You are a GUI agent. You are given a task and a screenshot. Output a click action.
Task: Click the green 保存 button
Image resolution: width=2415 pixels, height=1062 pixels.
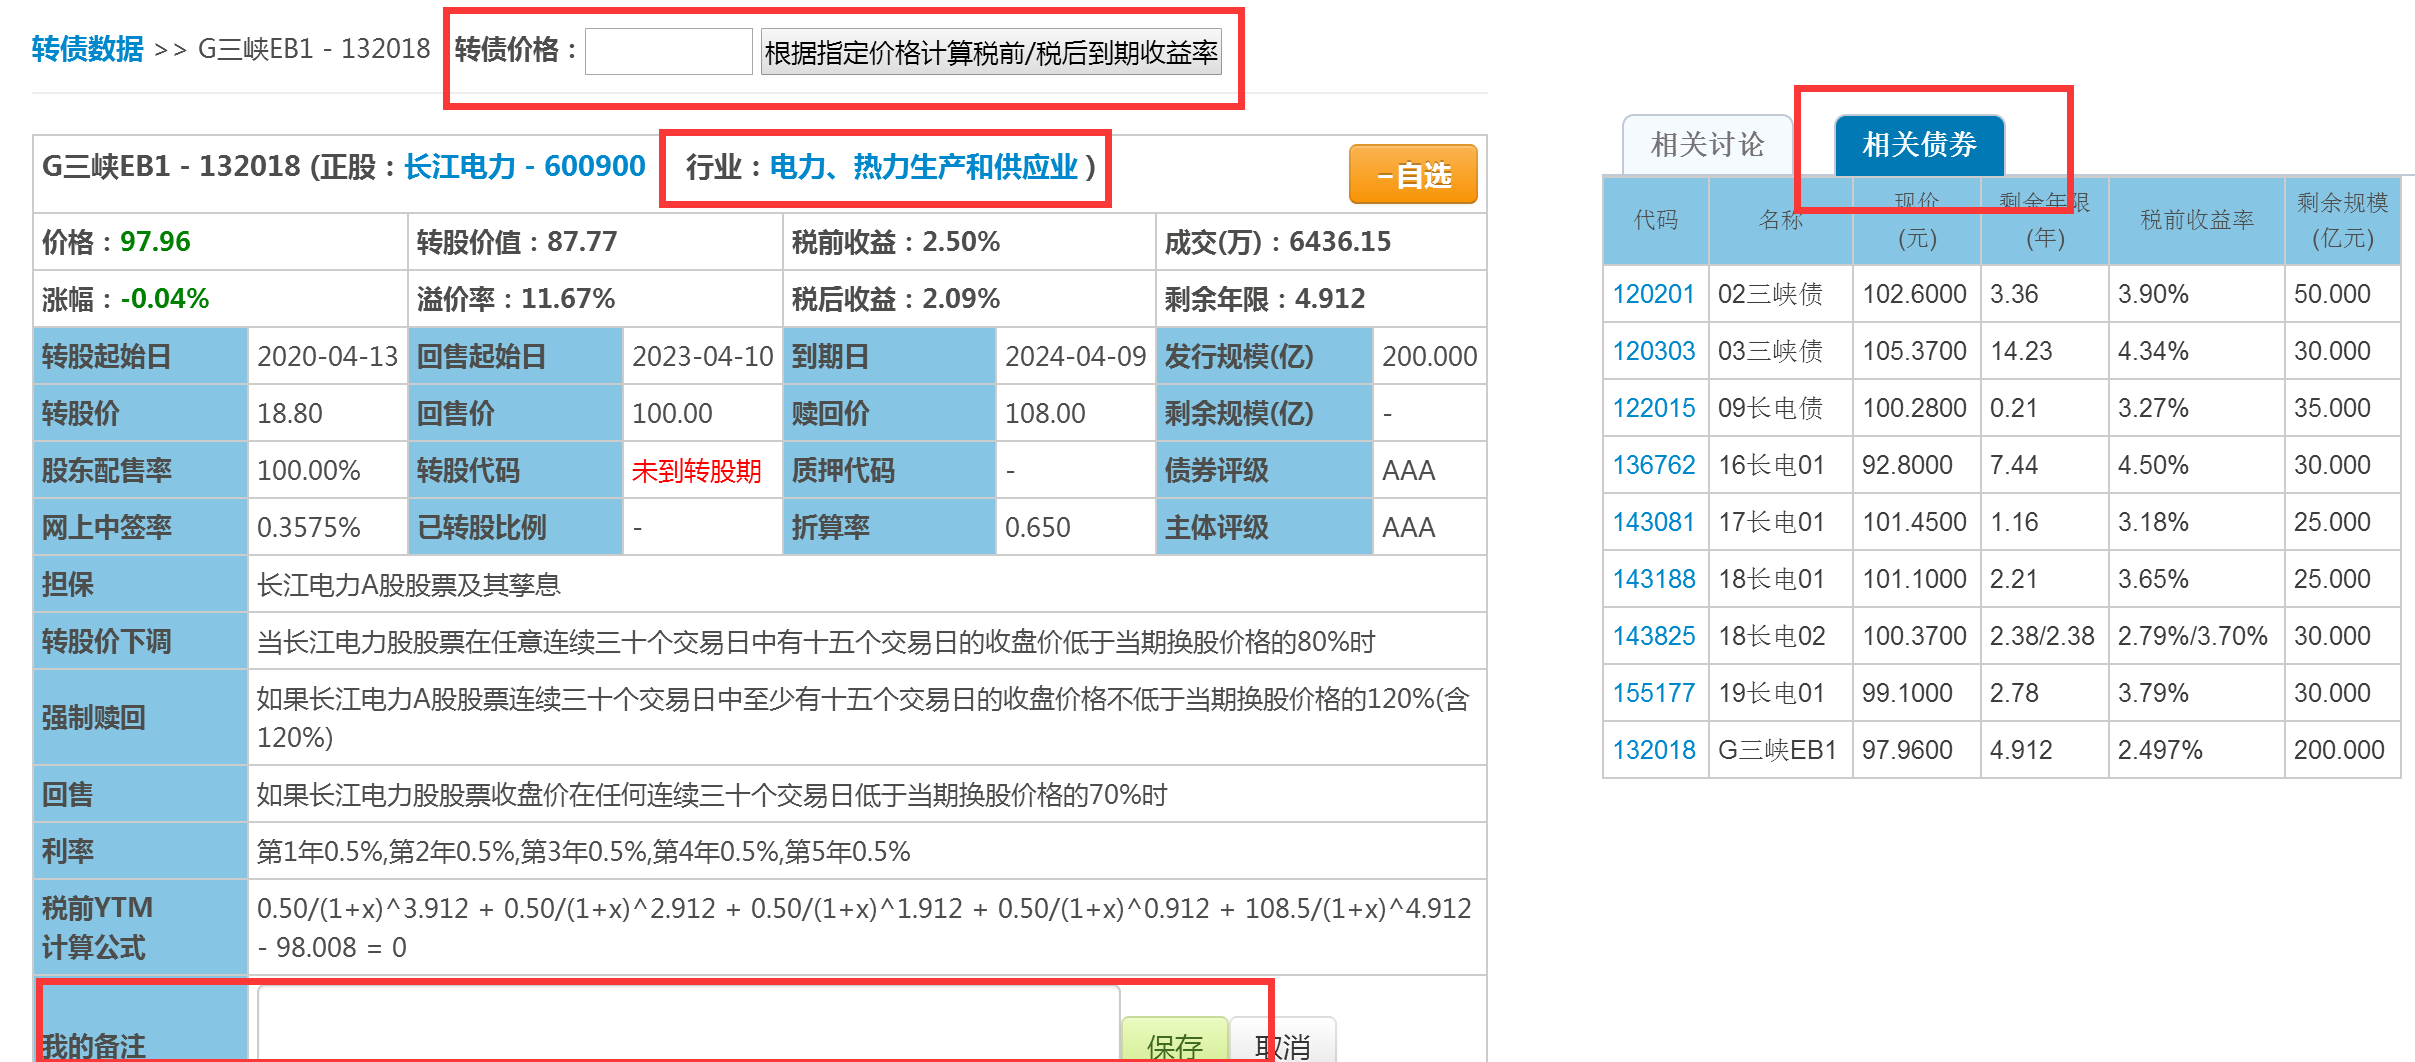pyautogui.click(x=1174, y=1043)
